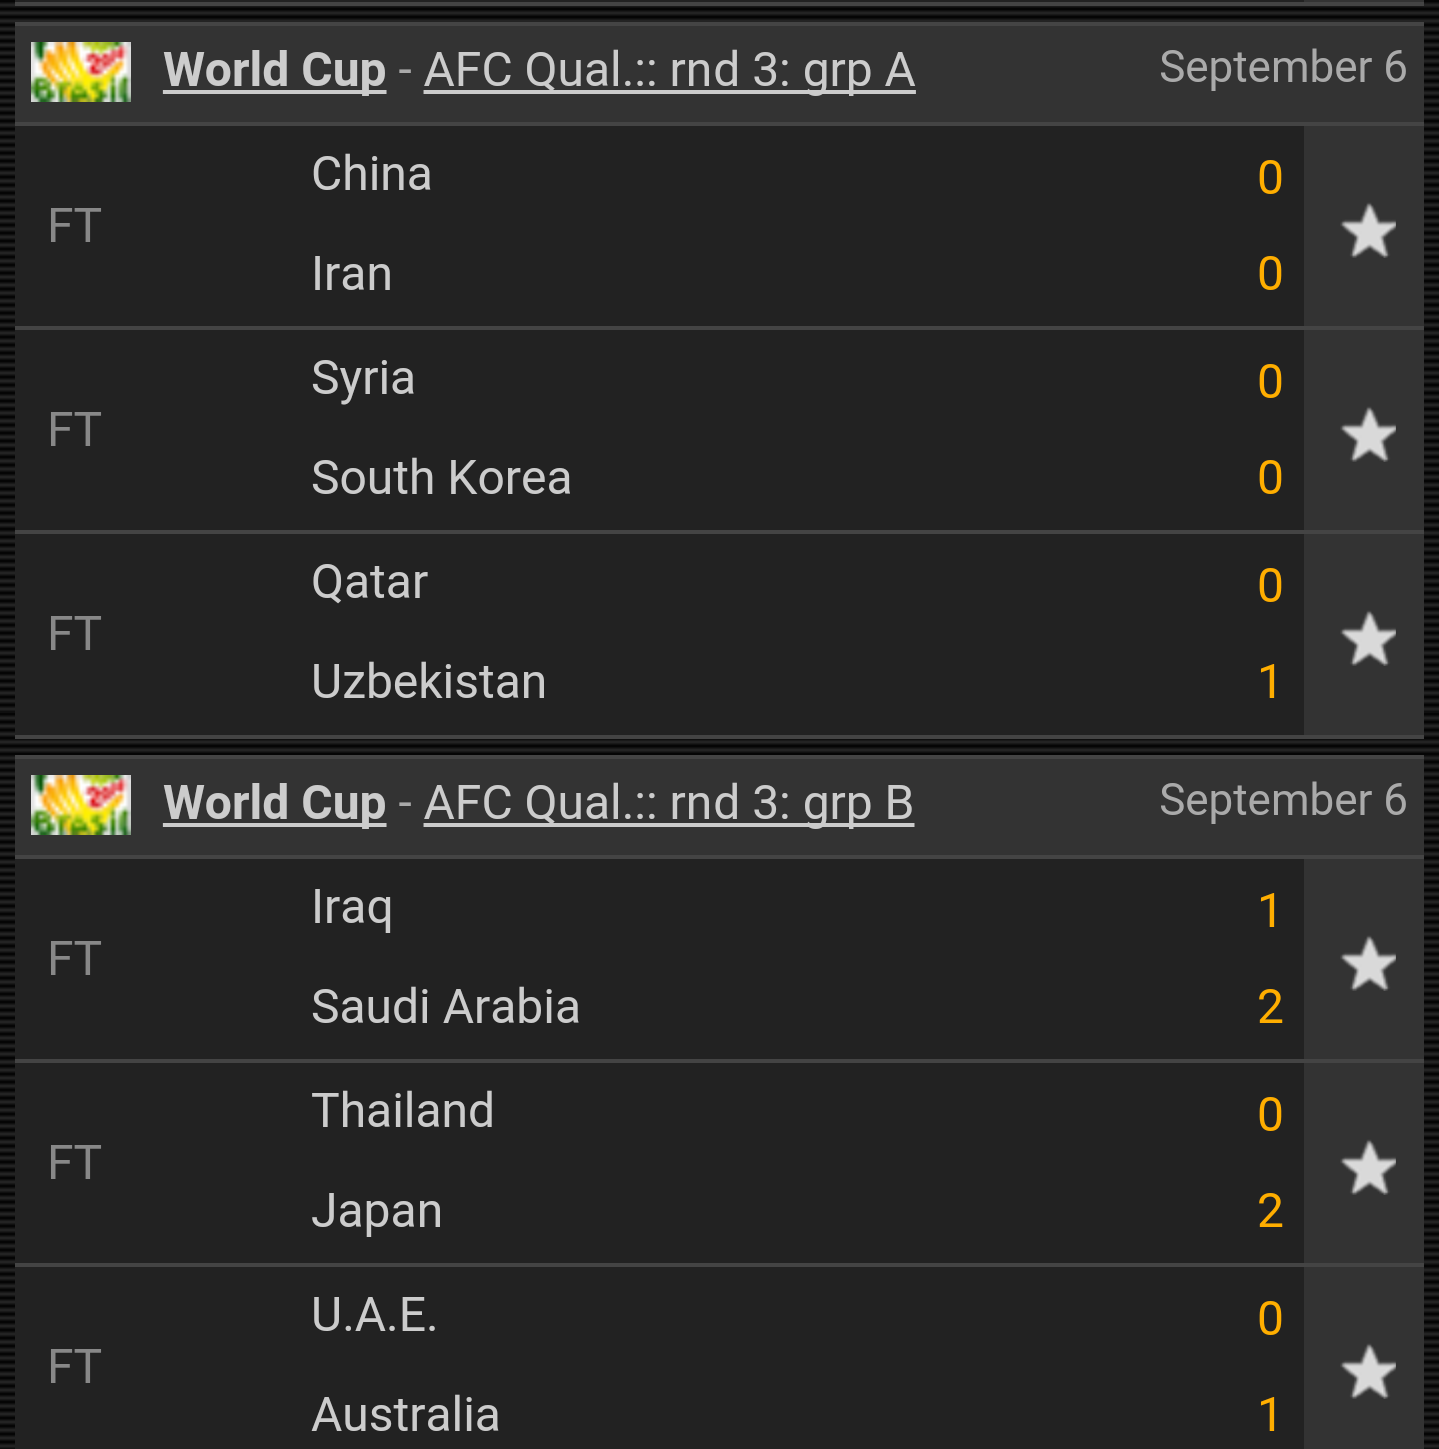Star the Syria vs South Korea match

pyautogui.click(x=1368, y=435)
